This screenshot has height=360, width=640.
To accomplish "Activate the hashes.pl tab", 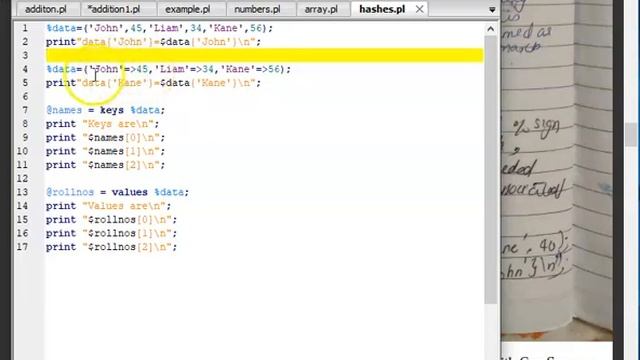I will 382,9.
